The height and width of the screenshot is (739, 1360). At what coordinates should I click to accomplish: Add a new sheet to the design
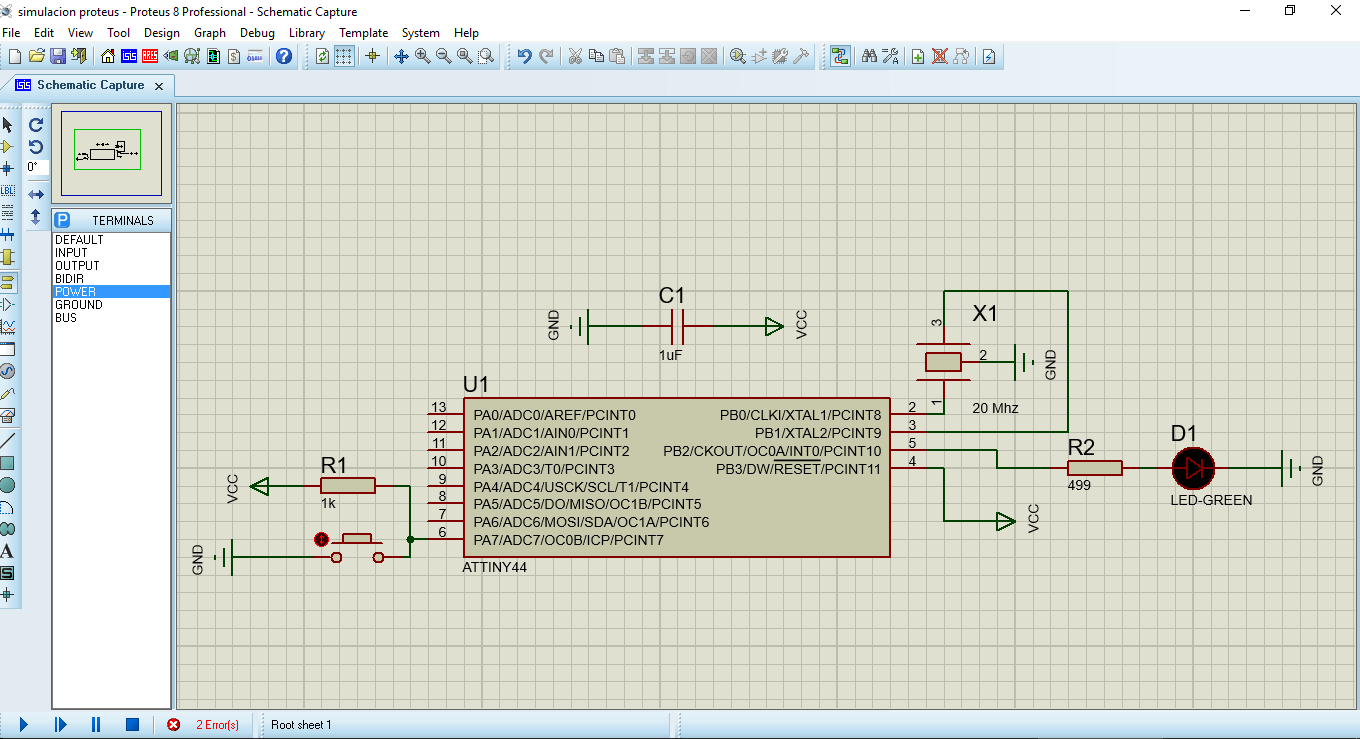coord(917,56)
